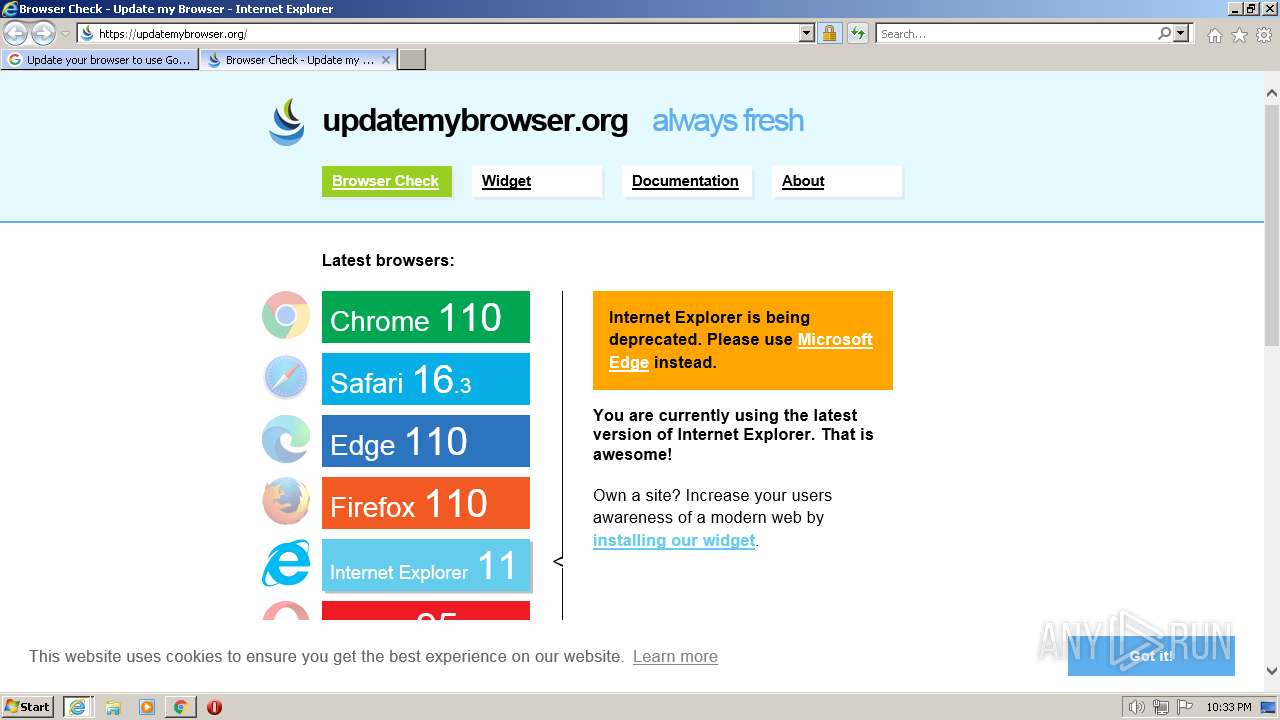Click the updatemybrowser.org sailboat logo

tap(287, 122)
